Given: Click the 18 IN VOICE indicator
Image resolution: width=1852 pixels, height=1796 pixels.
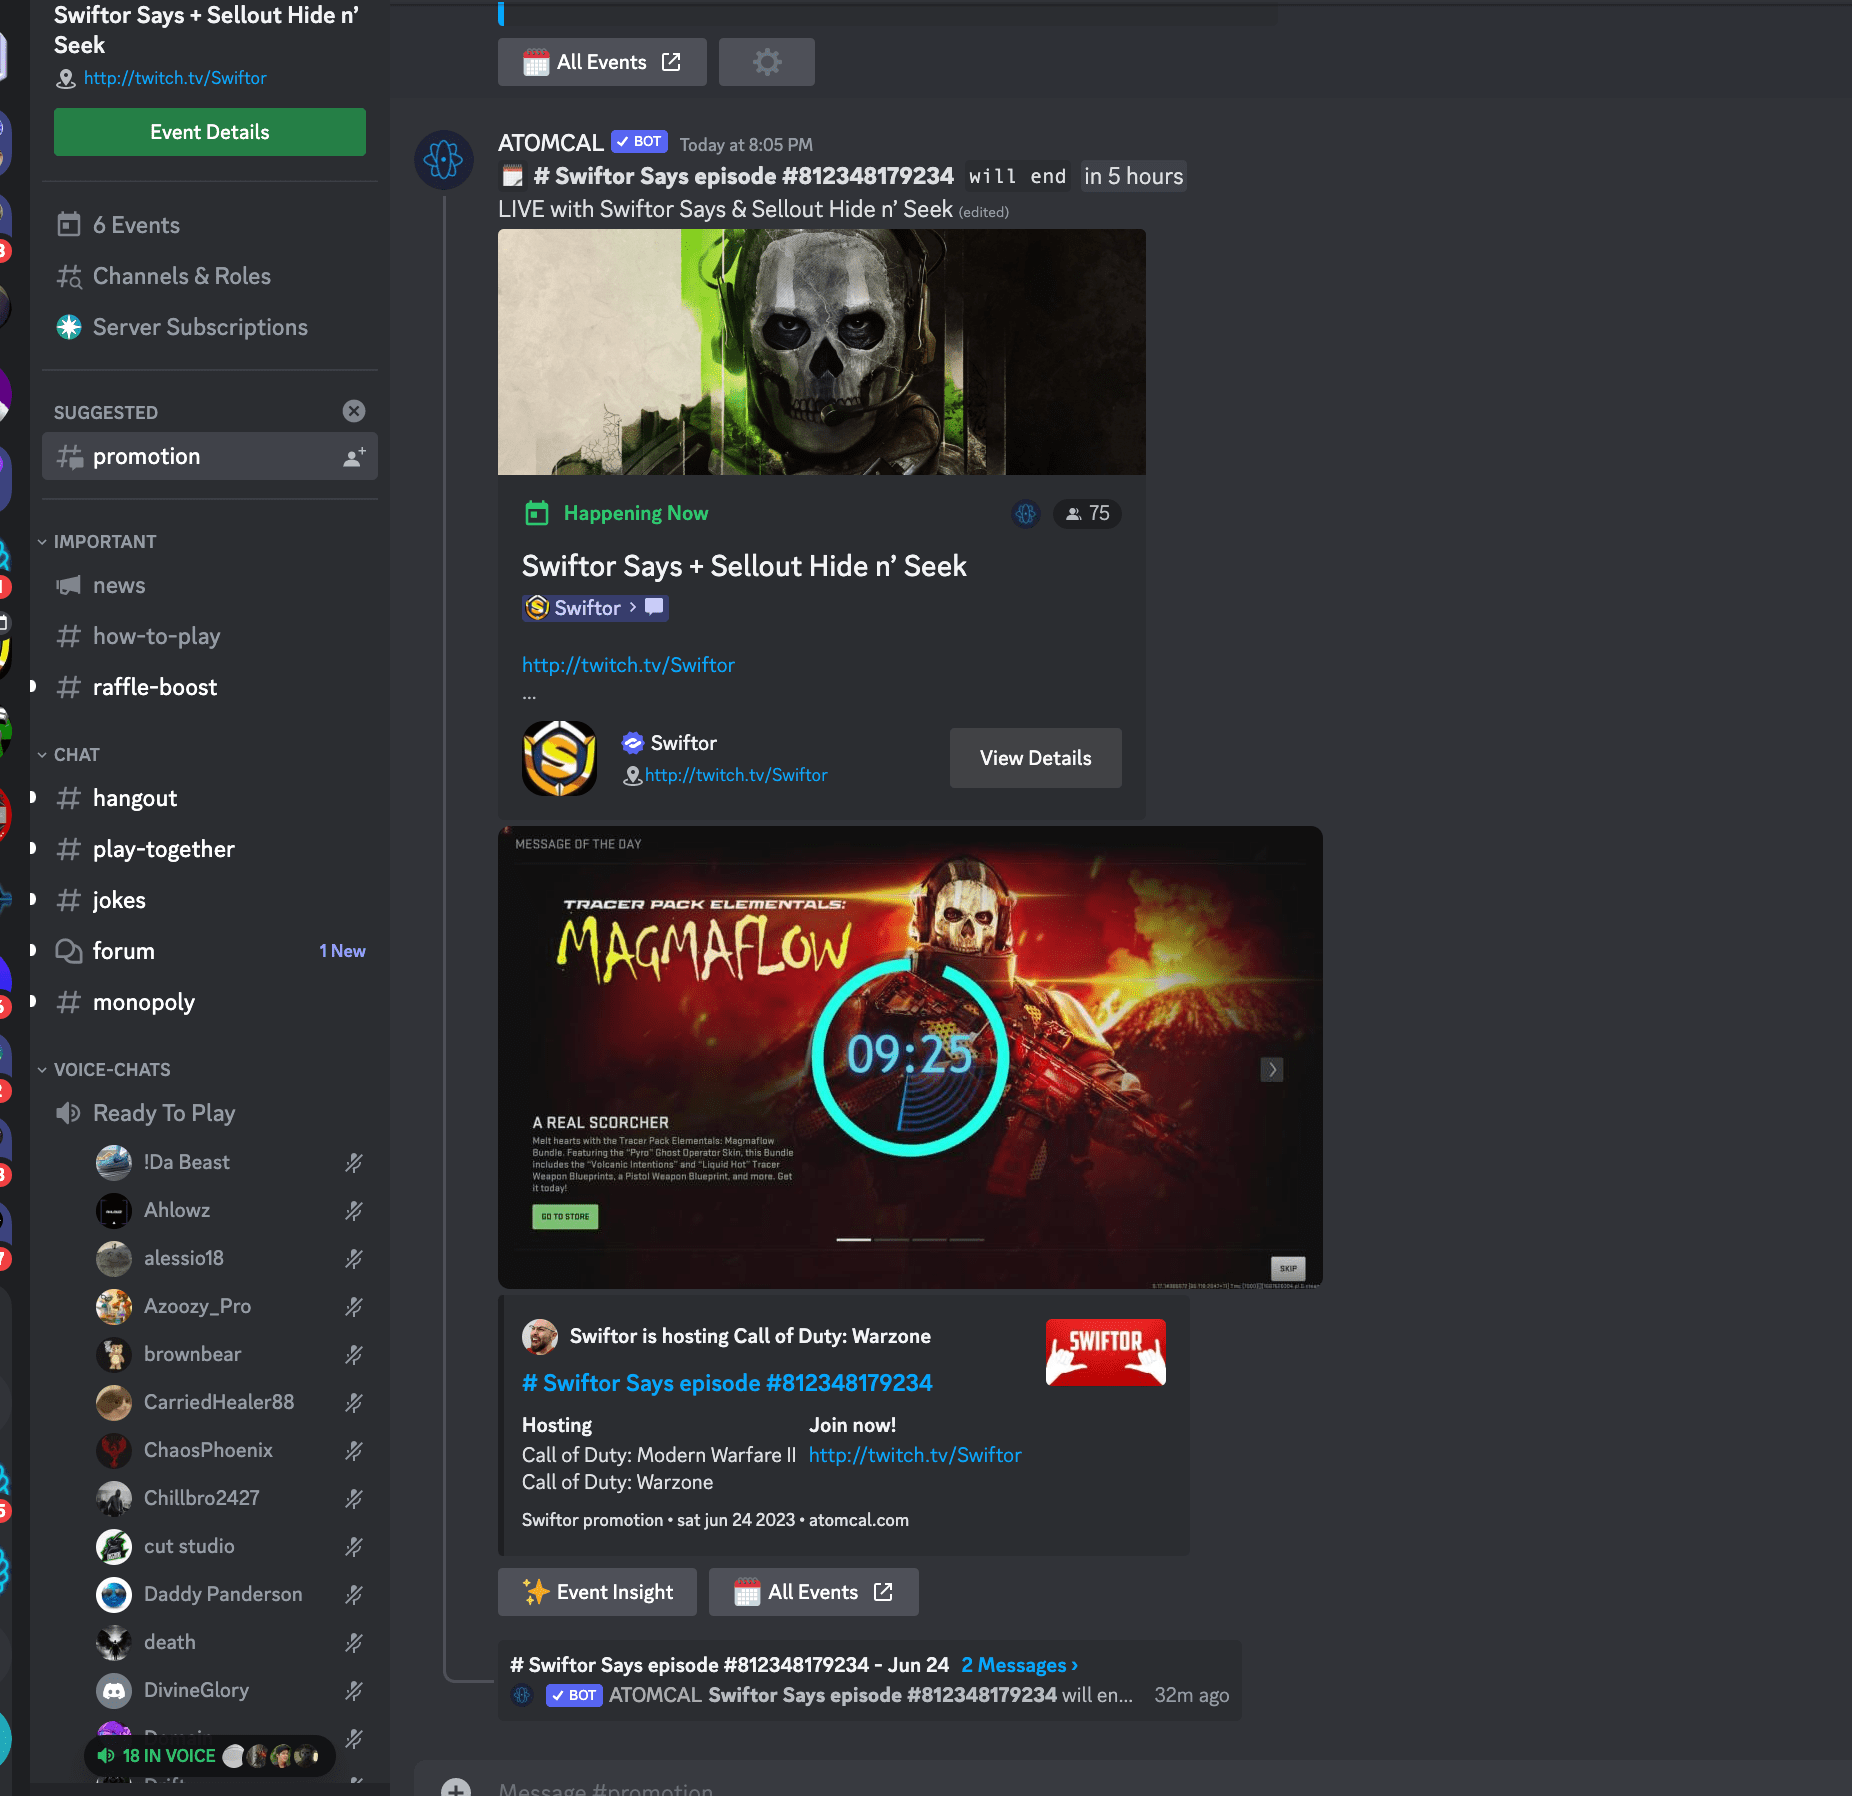Looking at the screenshot, I should (209, 1756).
